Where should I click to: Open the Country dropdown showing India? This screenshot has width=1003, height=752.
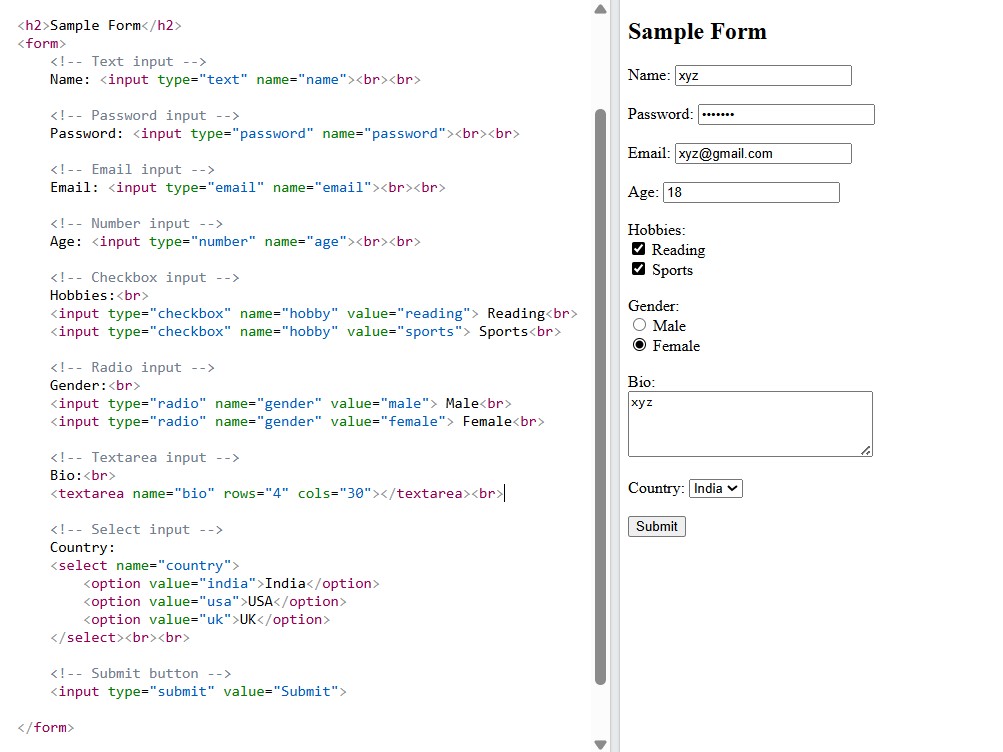[716, 489]
